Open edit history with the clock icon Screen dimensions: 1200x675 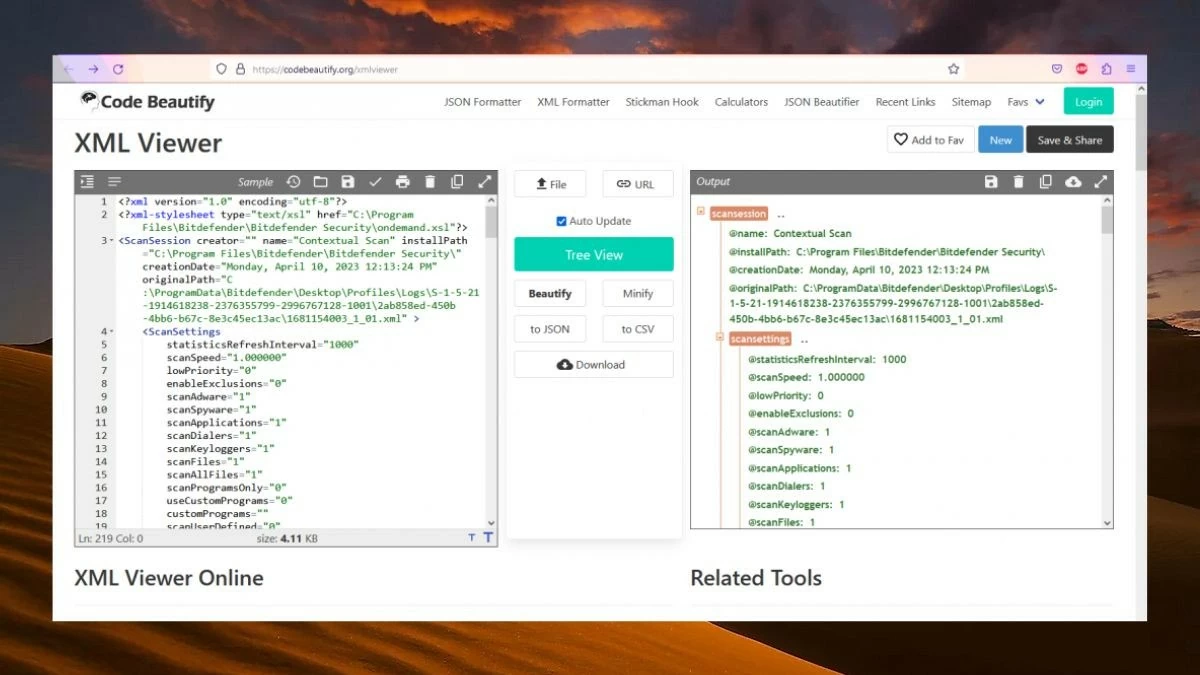coord(293,181)
